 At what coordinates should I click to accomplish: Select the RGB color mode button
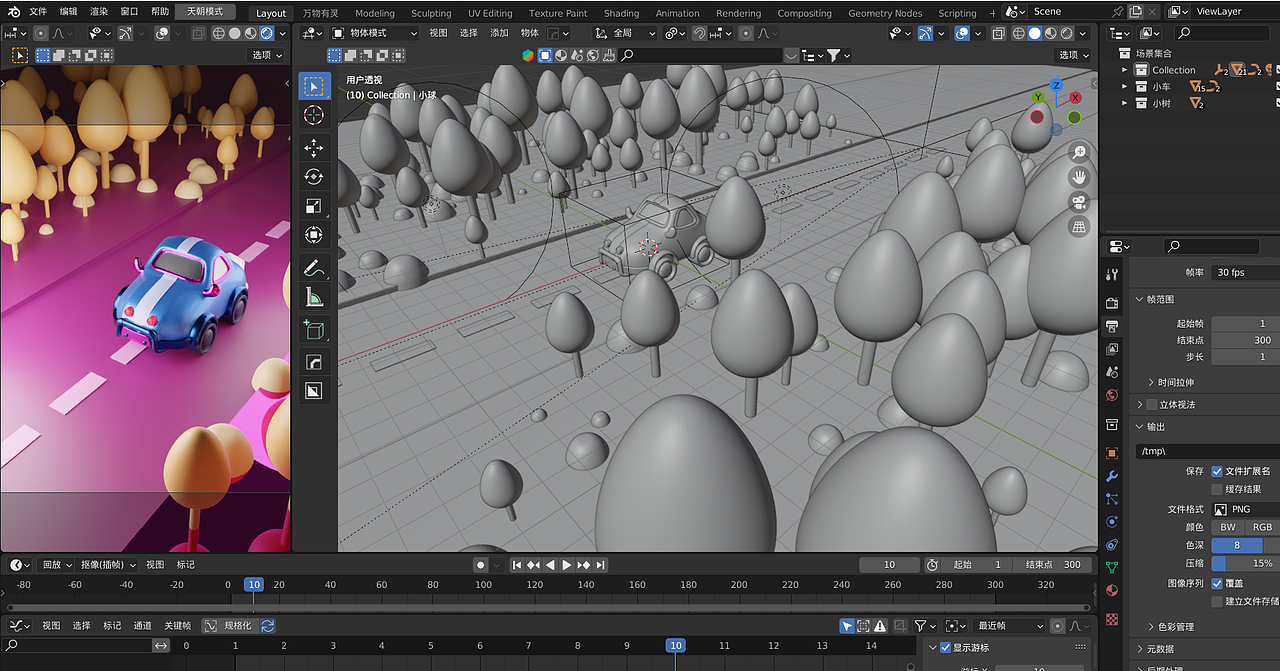click(1262, 527)
